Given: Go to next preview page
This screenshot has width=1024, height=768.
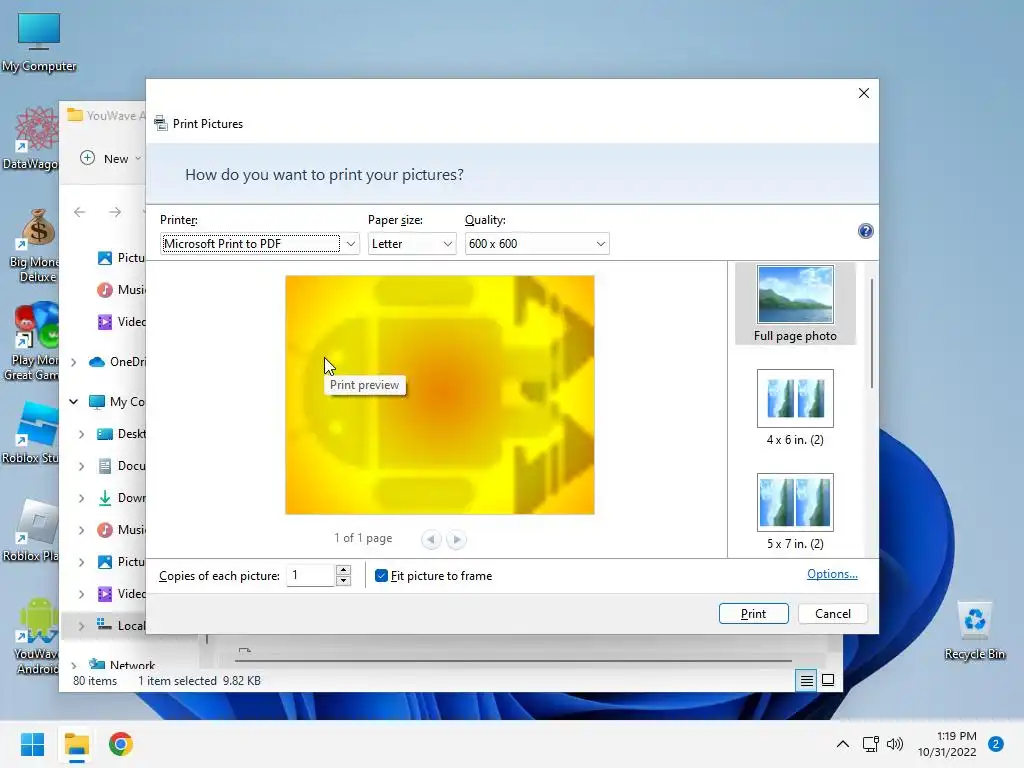Looking at the screenshot, I should [x=456, y=539].
